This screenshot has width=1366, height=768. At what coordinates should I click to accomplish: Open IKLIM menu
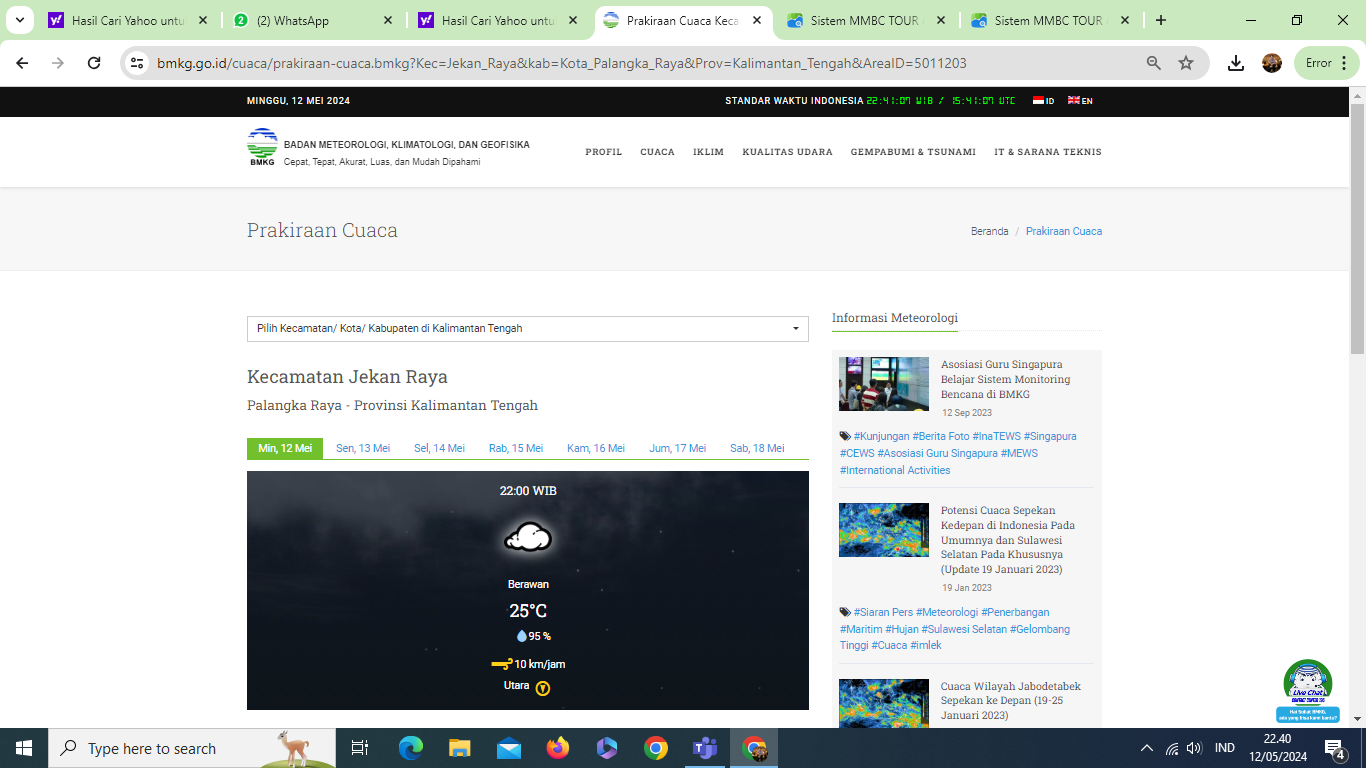click(x=709, y=153)
